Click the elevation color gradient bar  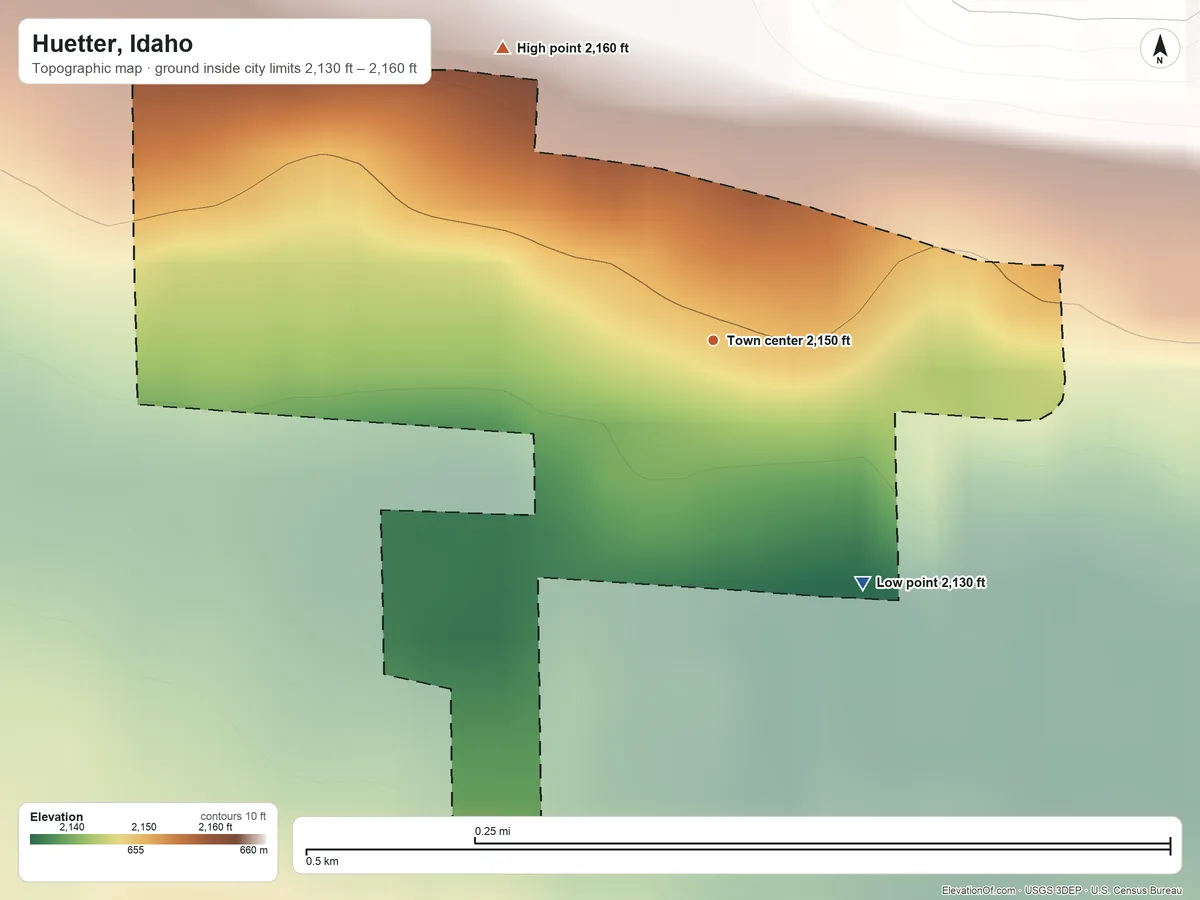(x=149, y=839)
